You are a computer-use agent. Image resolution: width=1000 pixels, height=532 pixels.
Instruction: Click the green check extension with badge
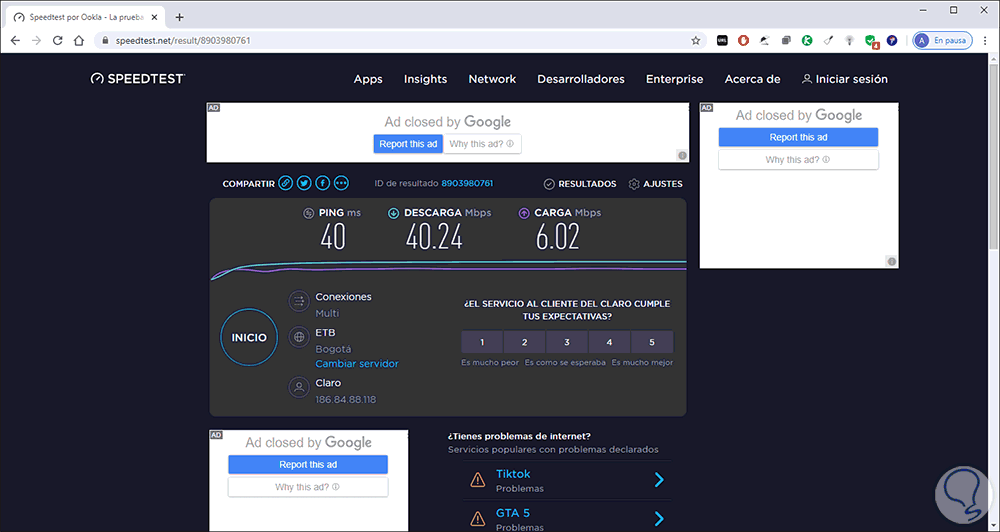871,41
